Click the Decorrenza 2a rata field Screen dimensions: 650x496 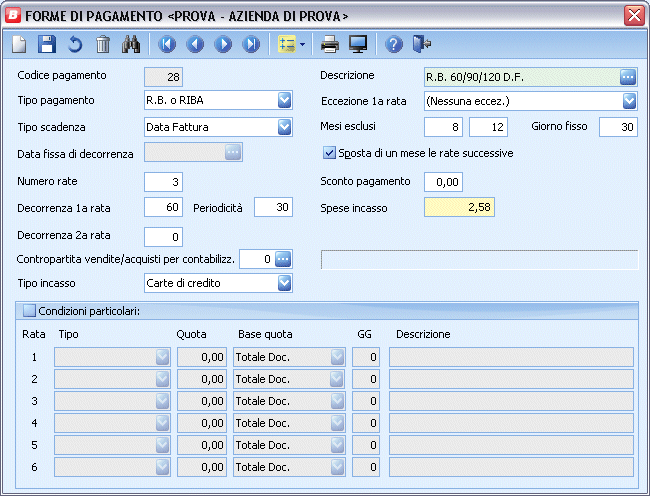163,237
